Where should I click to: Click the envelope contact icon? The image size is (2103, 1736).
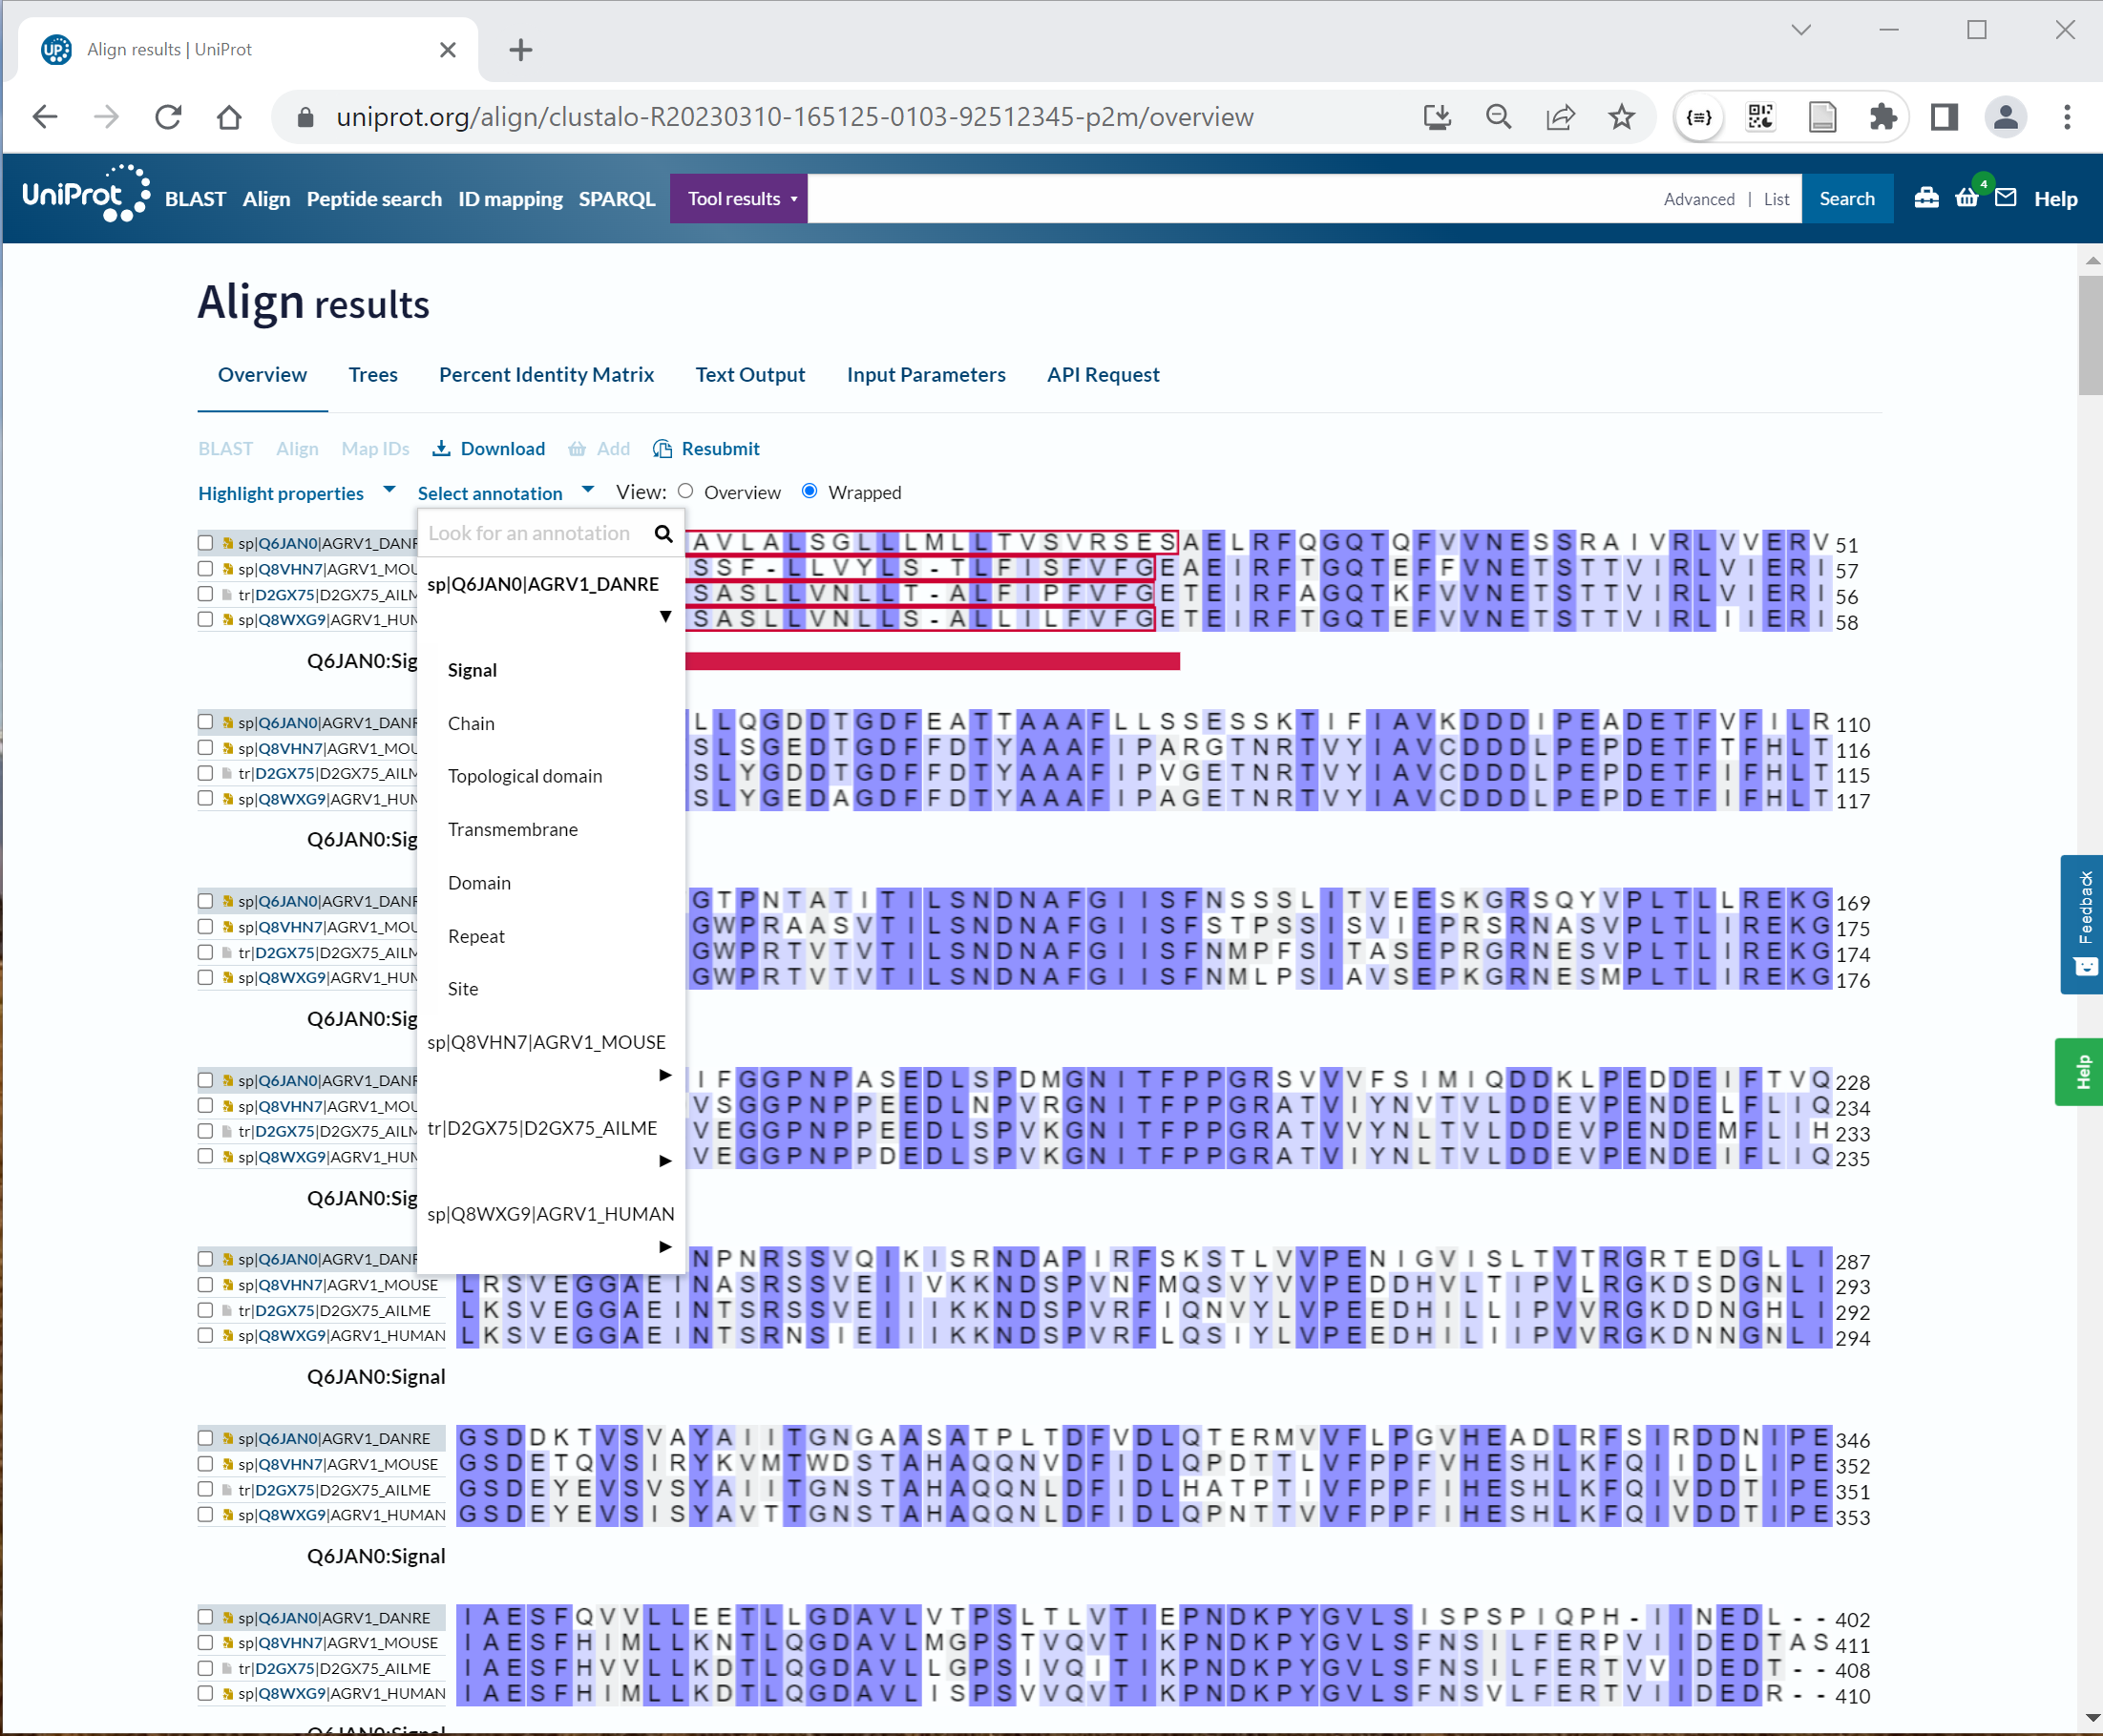coord(2005,198)
